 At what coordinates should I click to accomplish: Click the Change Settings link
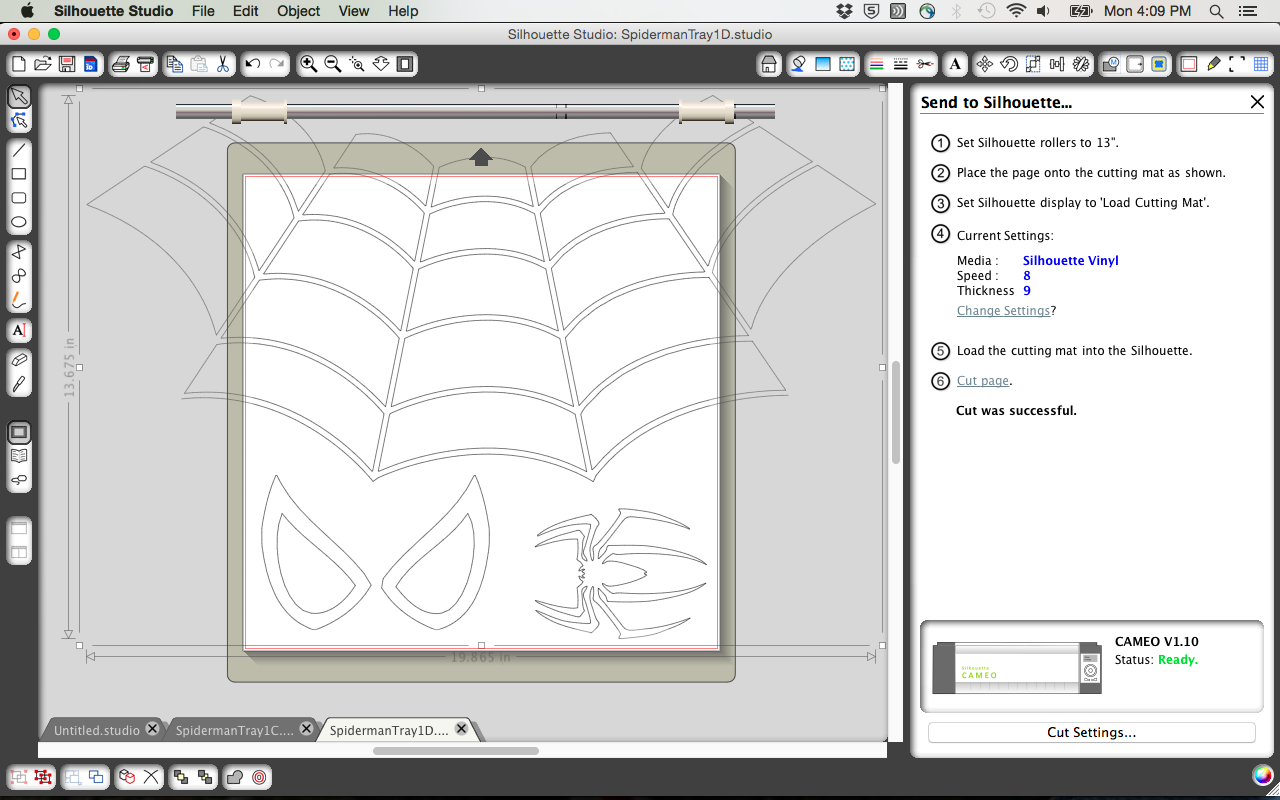1003,311
